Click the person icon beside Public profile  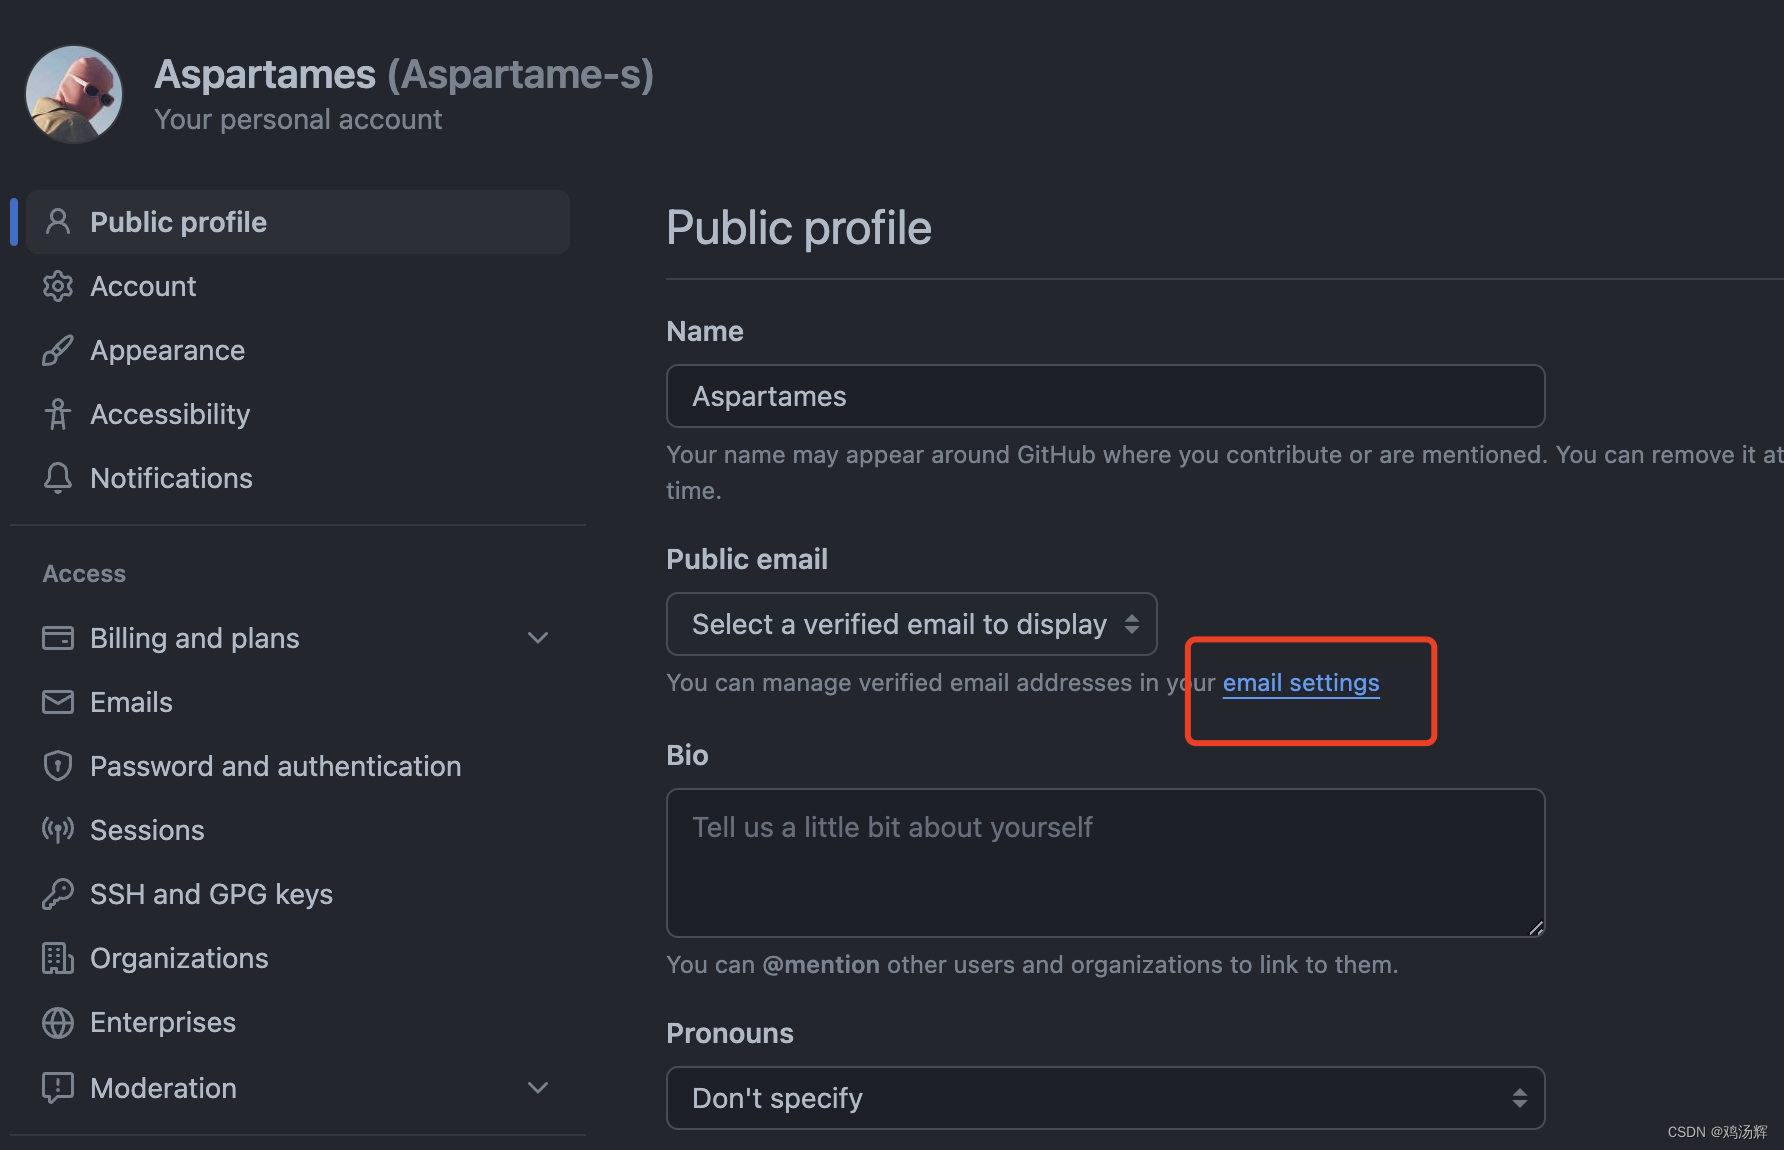click(x=58, y=222)
